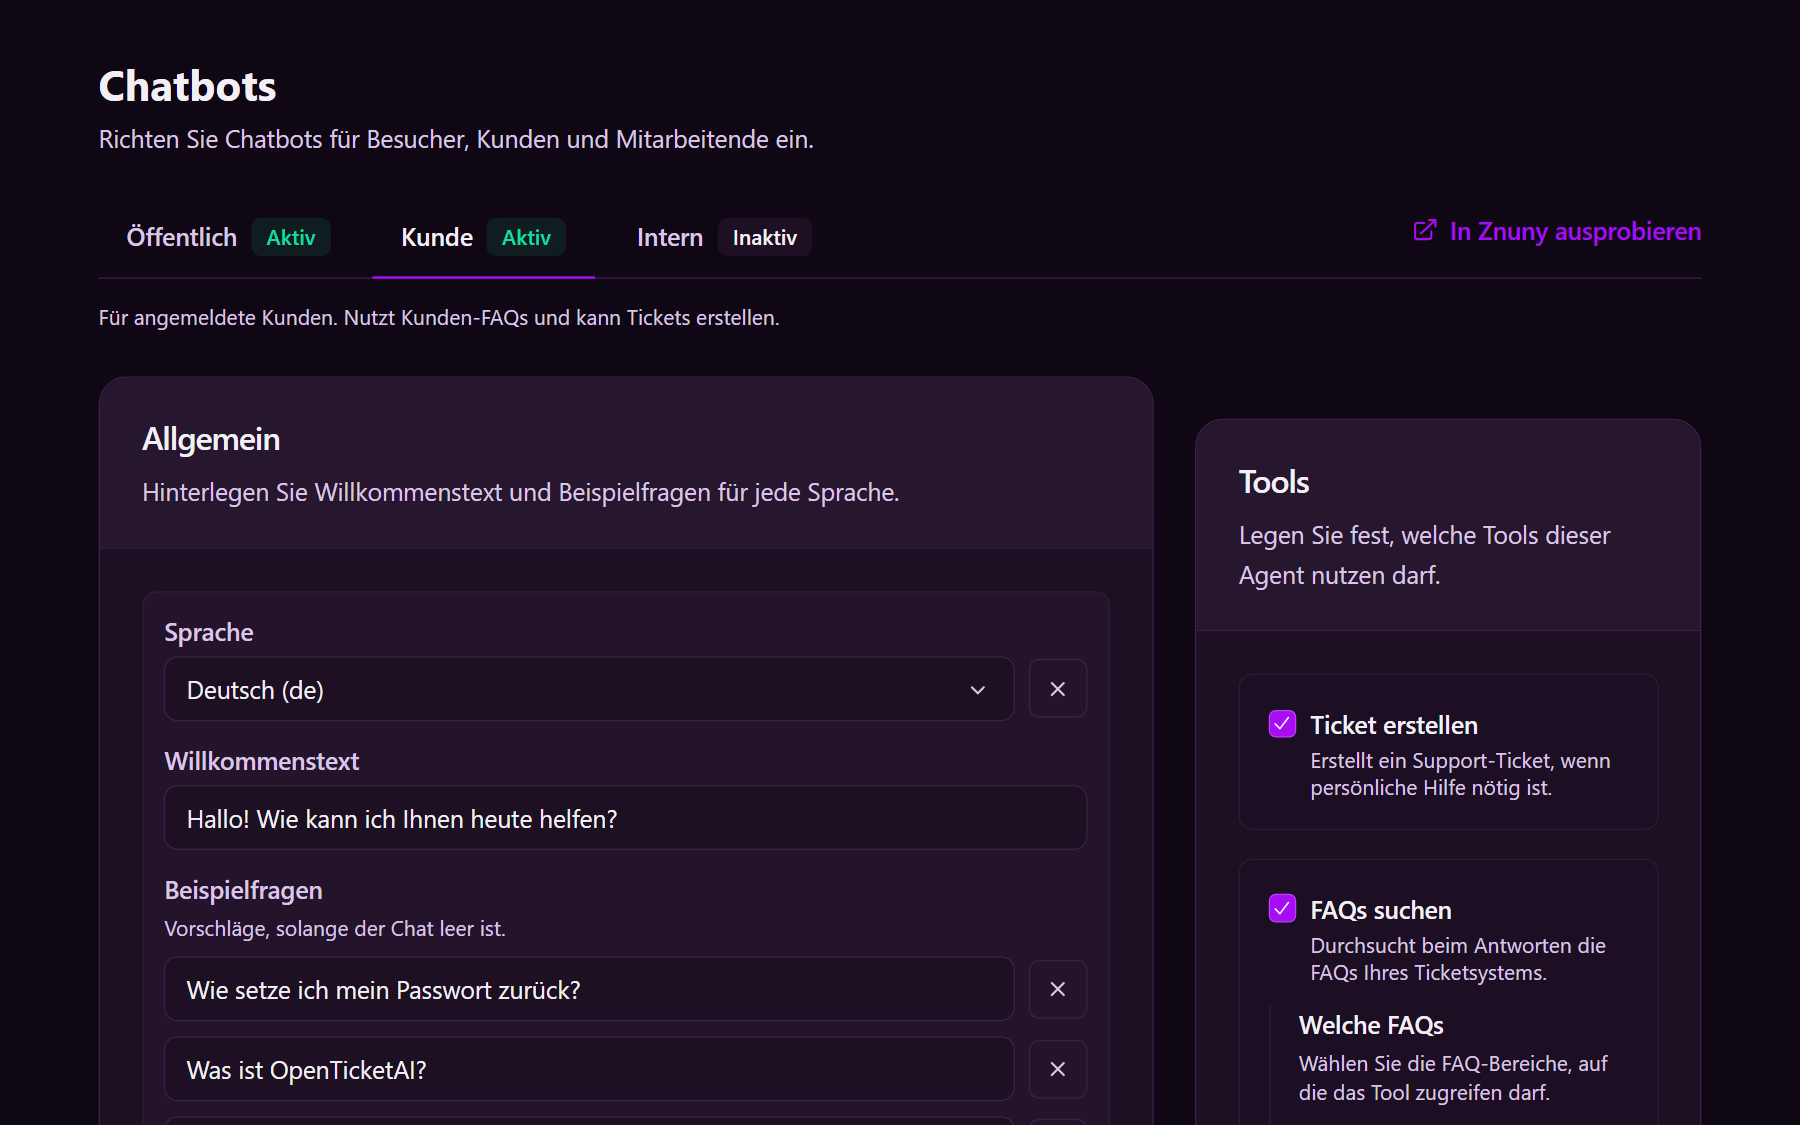The height and width of the screenshot is (1125, 1800).
Task: Open the Sprache dropdown chevron
Action: [x=978, y=690]
